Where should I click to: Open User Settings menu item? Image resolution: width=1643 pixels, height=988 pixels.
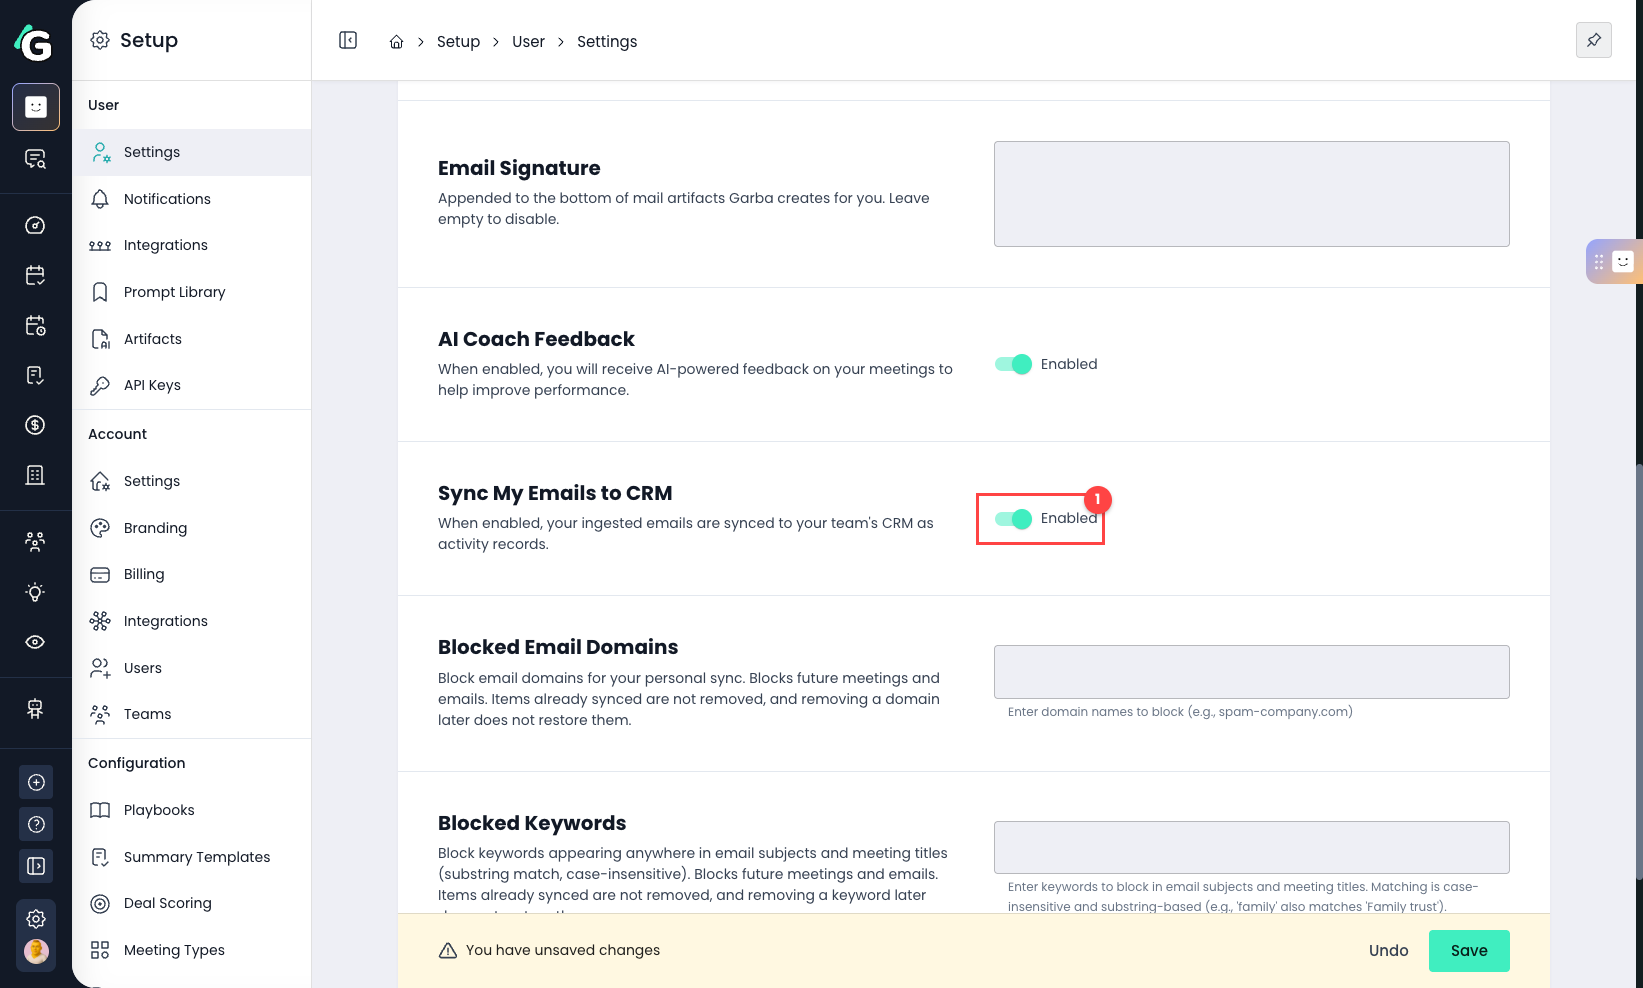192,152
